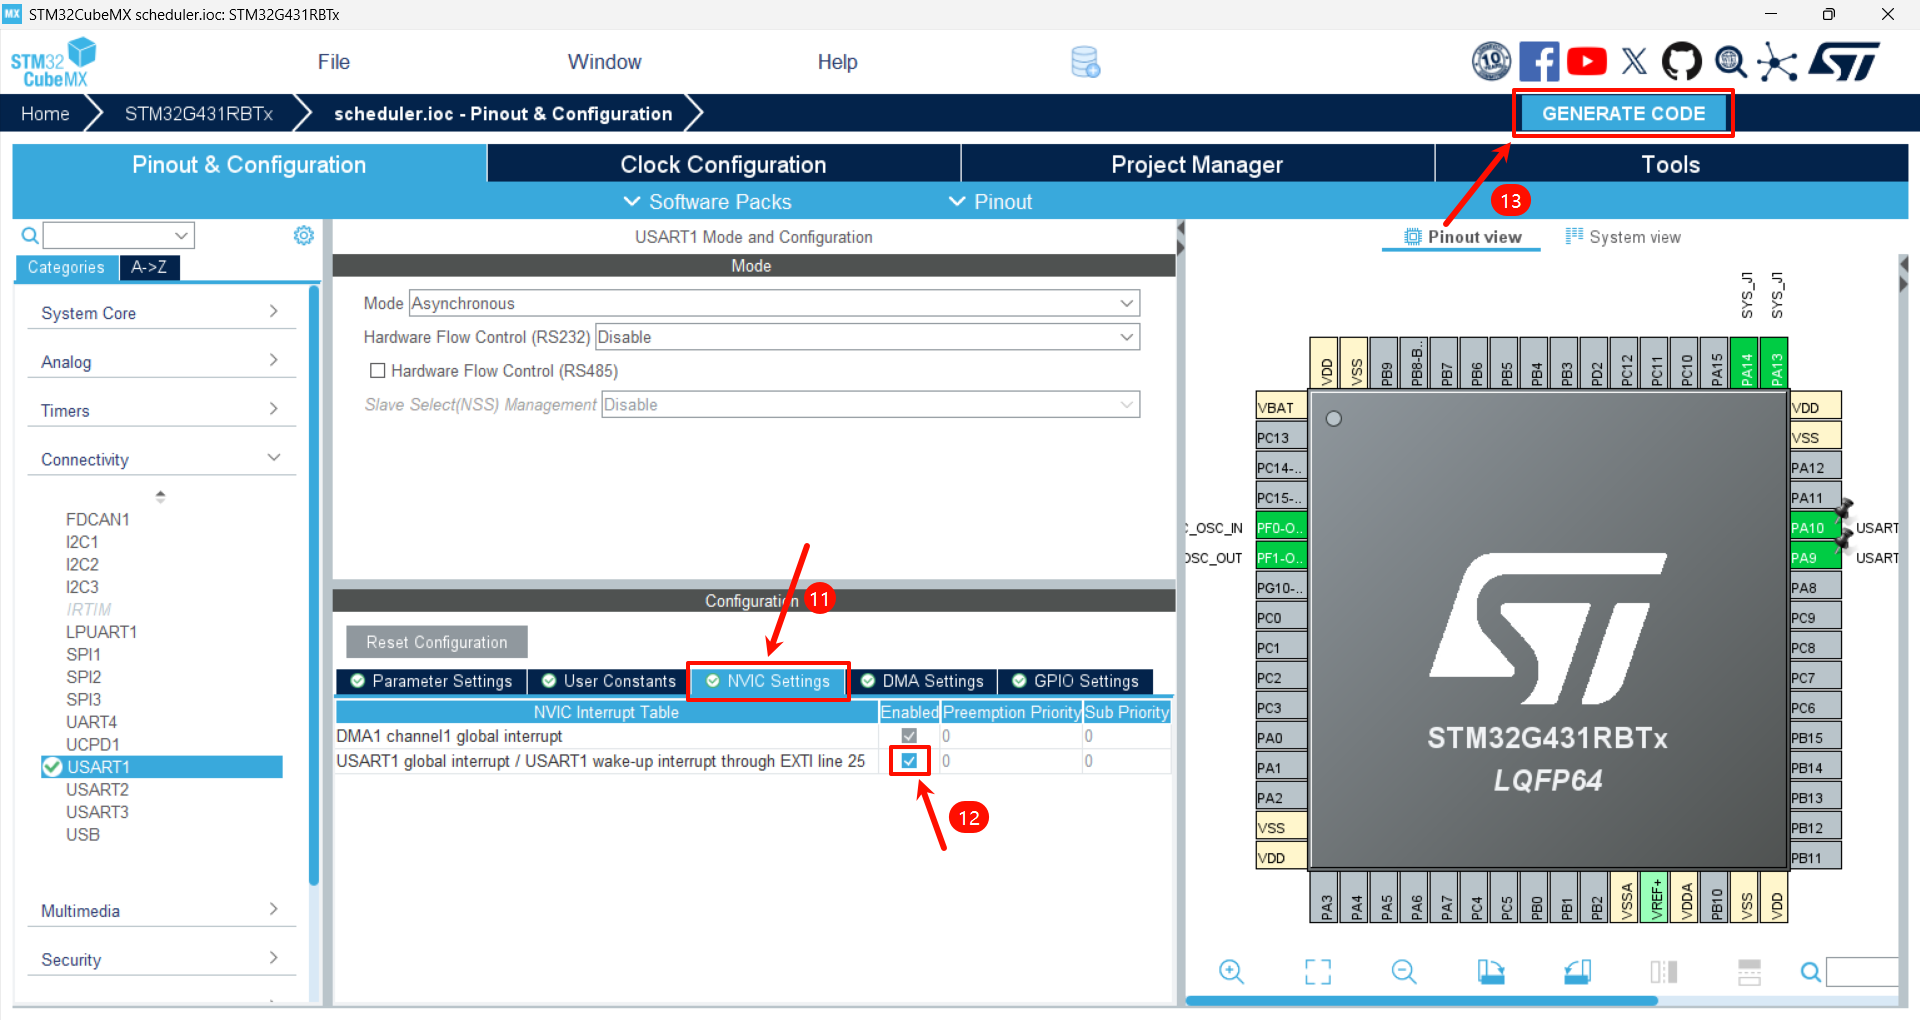The height and width of the screenshot is (1020, 1920).
Task: Switch to the Clock Configuration tab
Action: (723, 164)
